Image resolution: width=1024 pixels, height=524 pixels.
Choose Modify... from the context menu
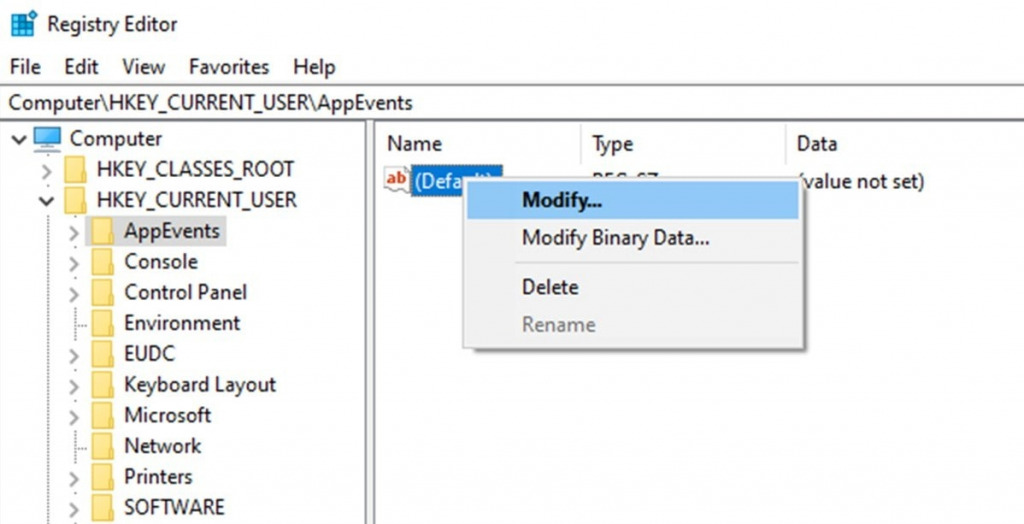point(562,200)
